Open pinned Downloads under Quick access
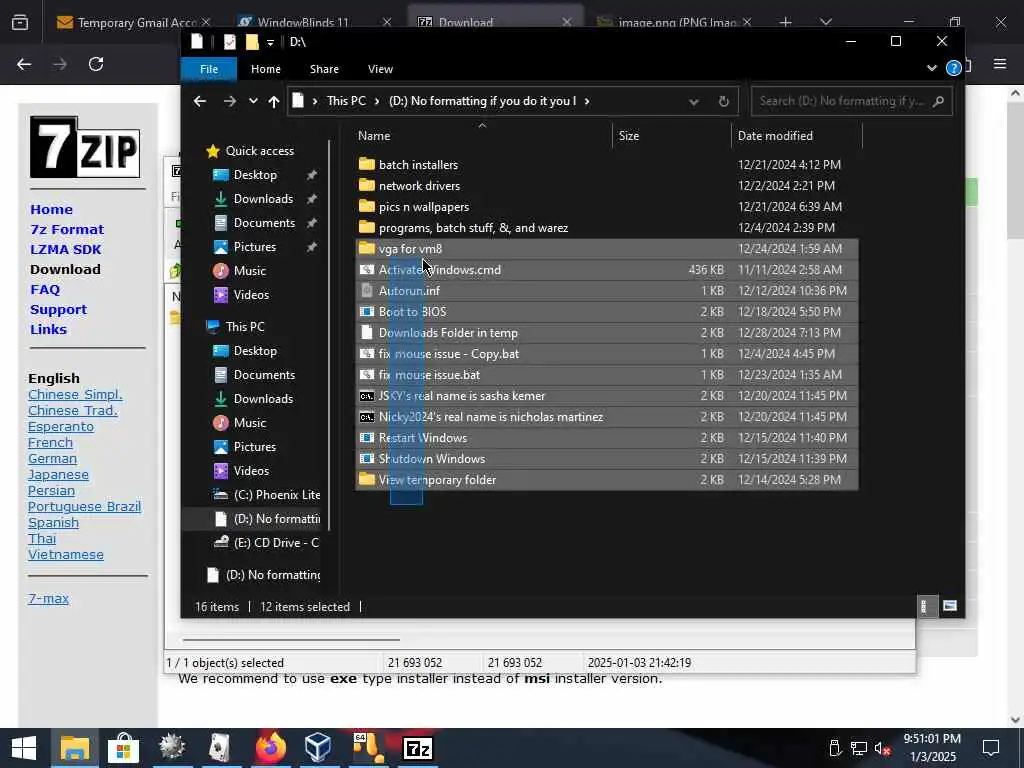The height and width of the screenshot is (768, 1024). [x=263, y=199]
